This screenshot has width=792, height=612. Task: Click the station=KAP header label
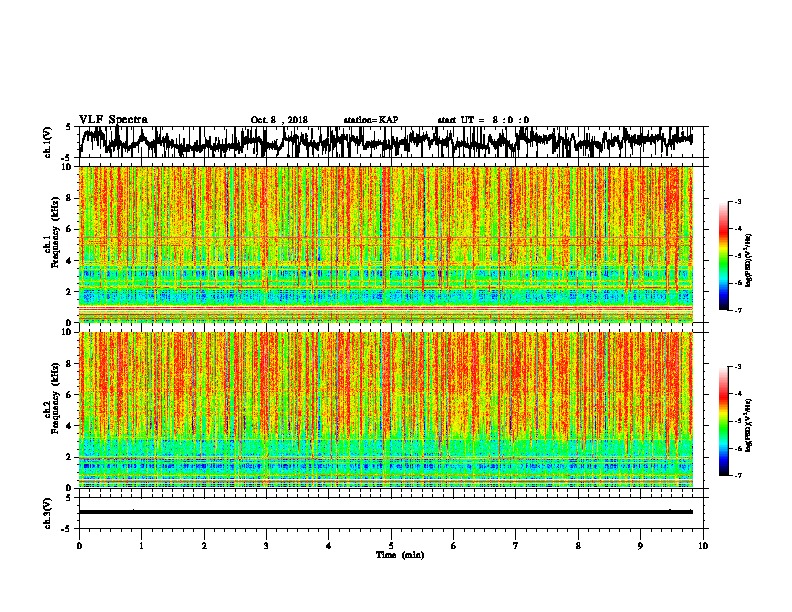tap(371, 120)
